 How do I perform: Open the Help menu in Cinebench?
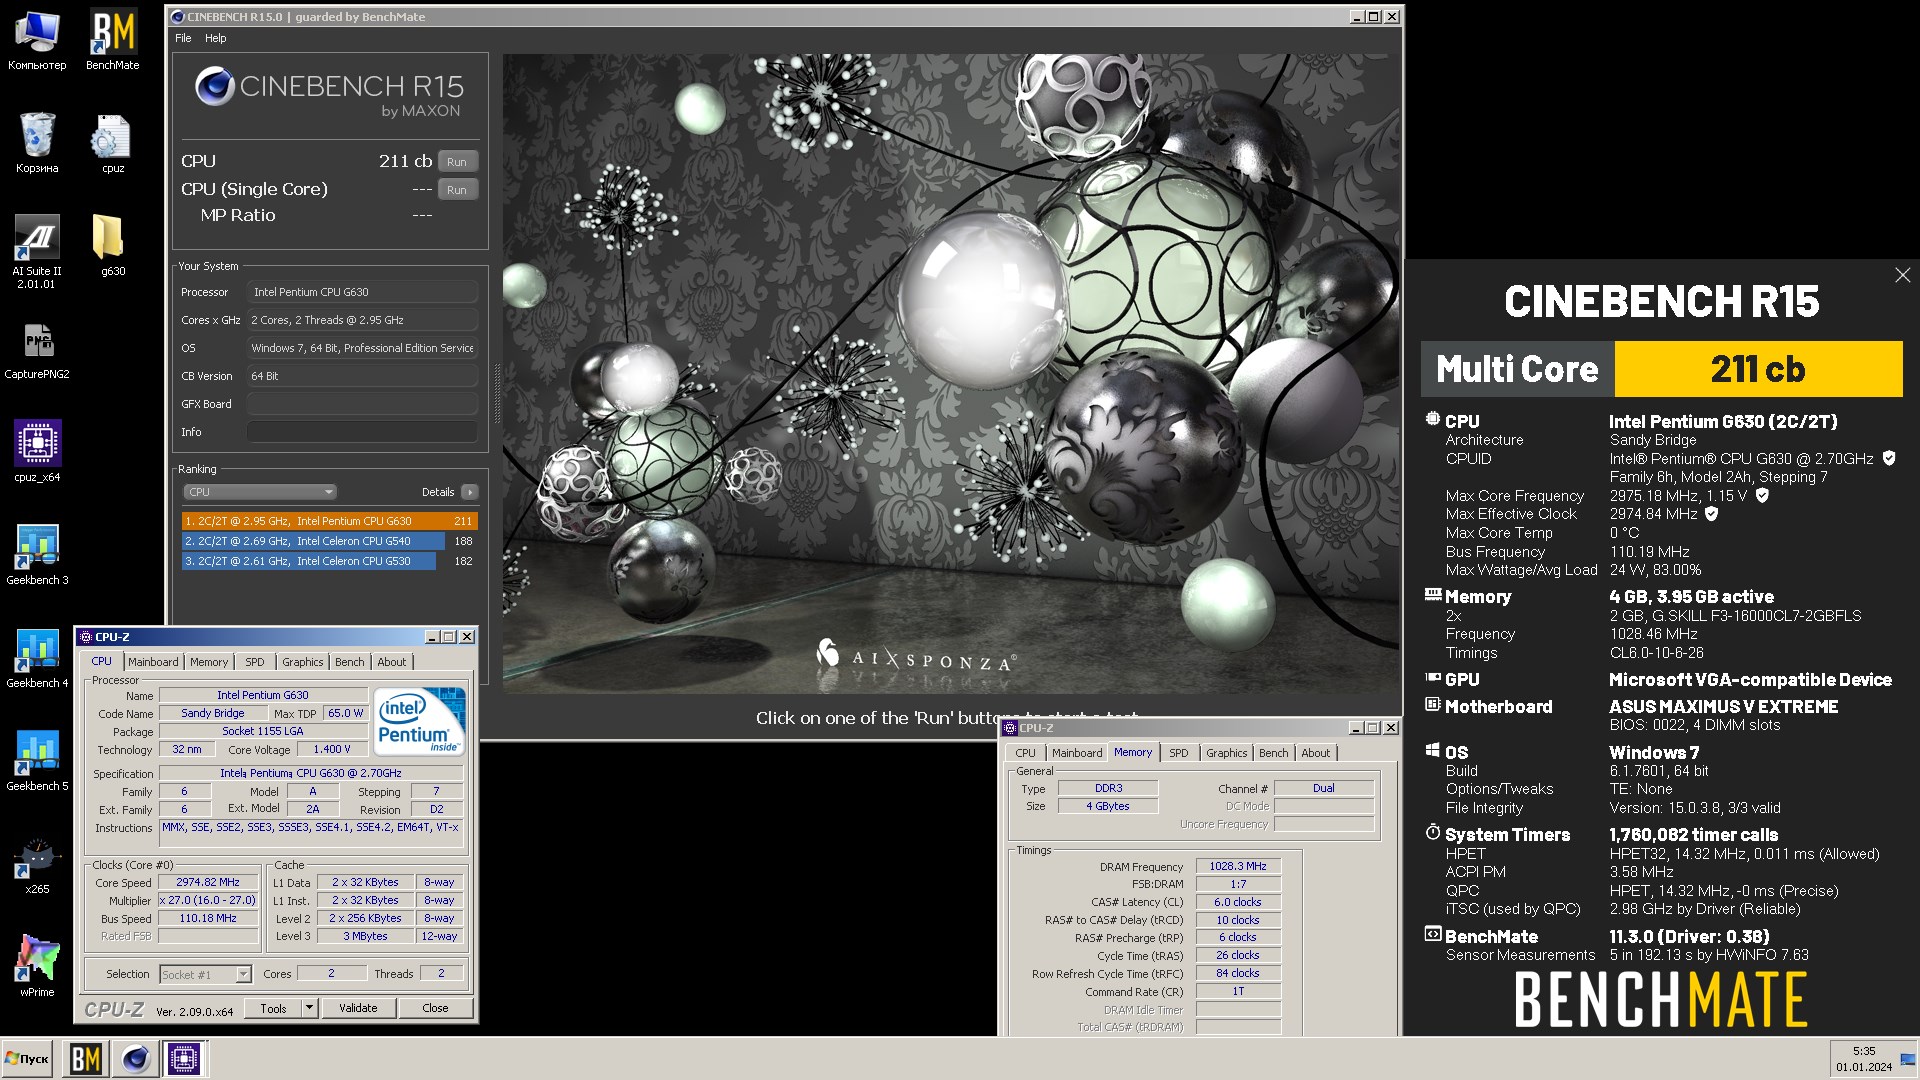pos(215,38)
